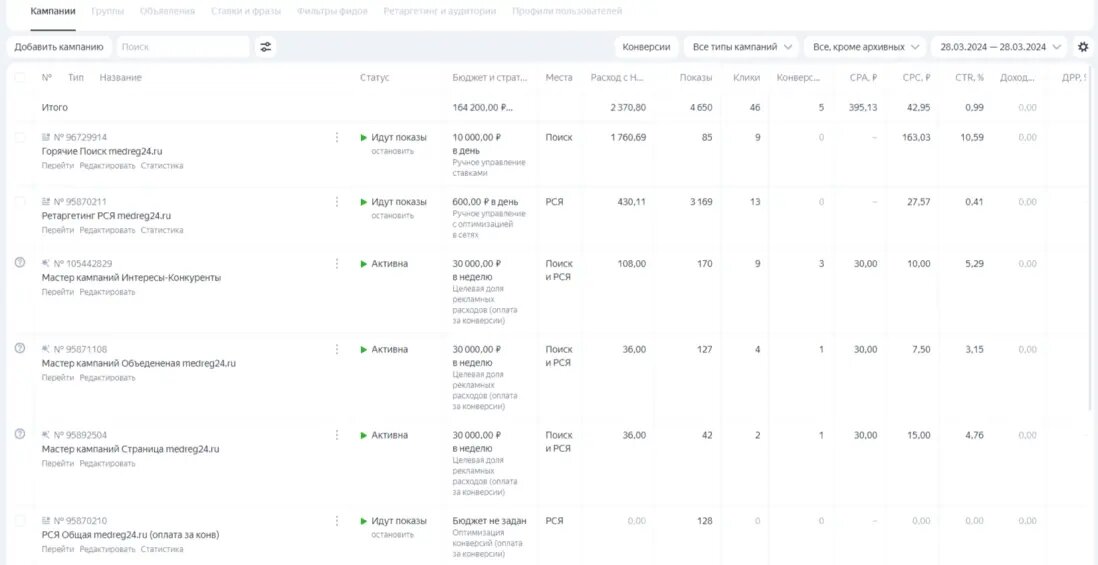Tick the select-all campaigns checkbox in header
The height and width of the screenshot is (565, 1098).
pos(20,78)
